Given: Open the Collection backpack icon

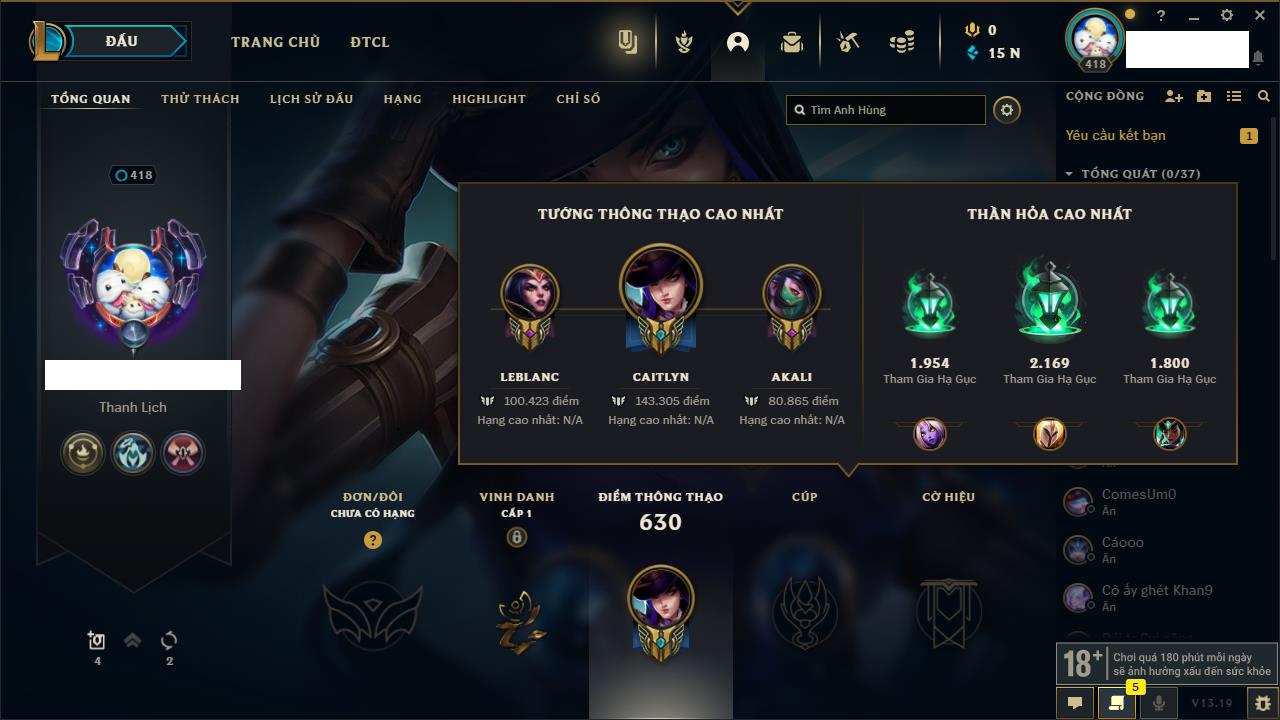Looking at the screenshot, I should pyautogui.click(x=792, y=42).
